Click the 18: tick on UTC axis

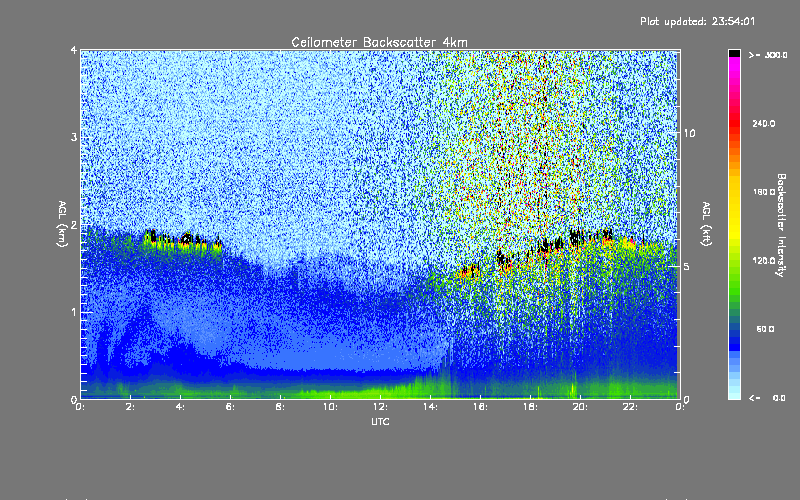point(530,407)
